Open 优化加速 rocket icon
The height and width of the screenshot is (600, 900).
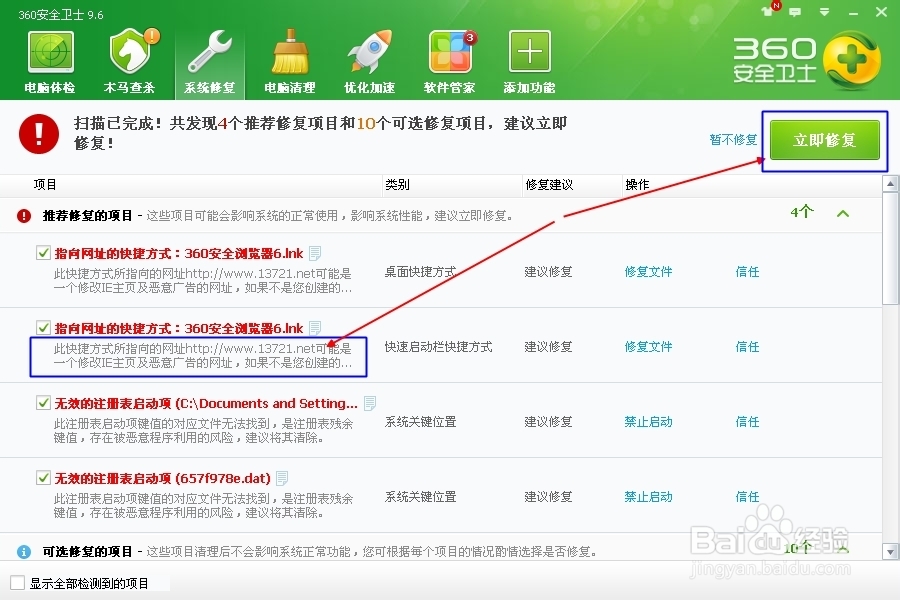coord(369,62)
